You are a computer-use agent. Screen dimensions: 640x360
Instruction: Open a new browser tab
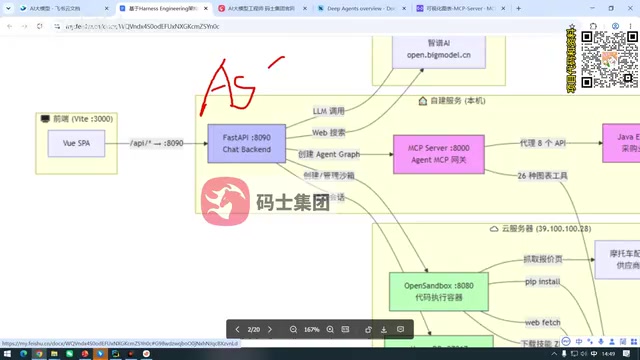click(x=518, y=8)
